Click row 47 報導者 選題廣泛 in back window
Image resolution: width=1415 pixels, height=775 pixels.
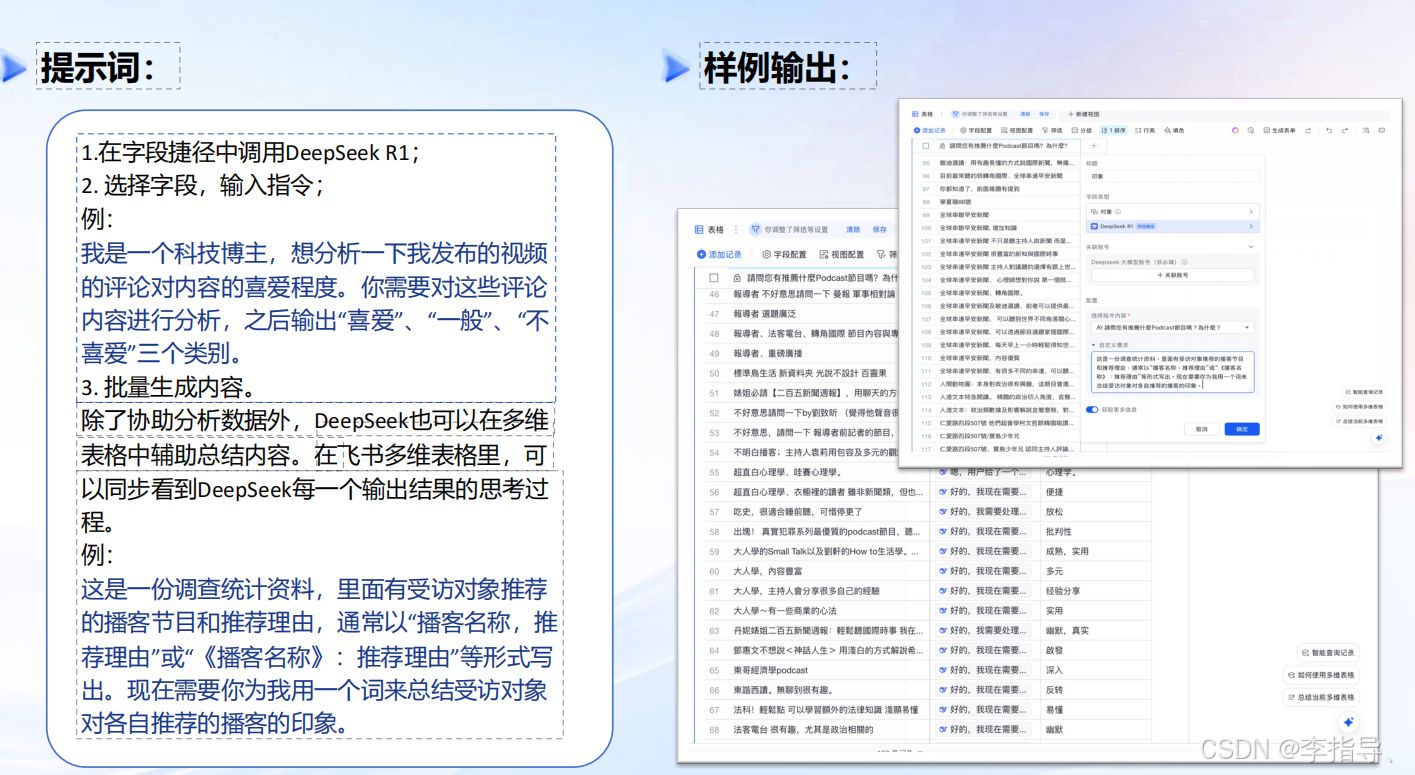[x=803, y=314]
